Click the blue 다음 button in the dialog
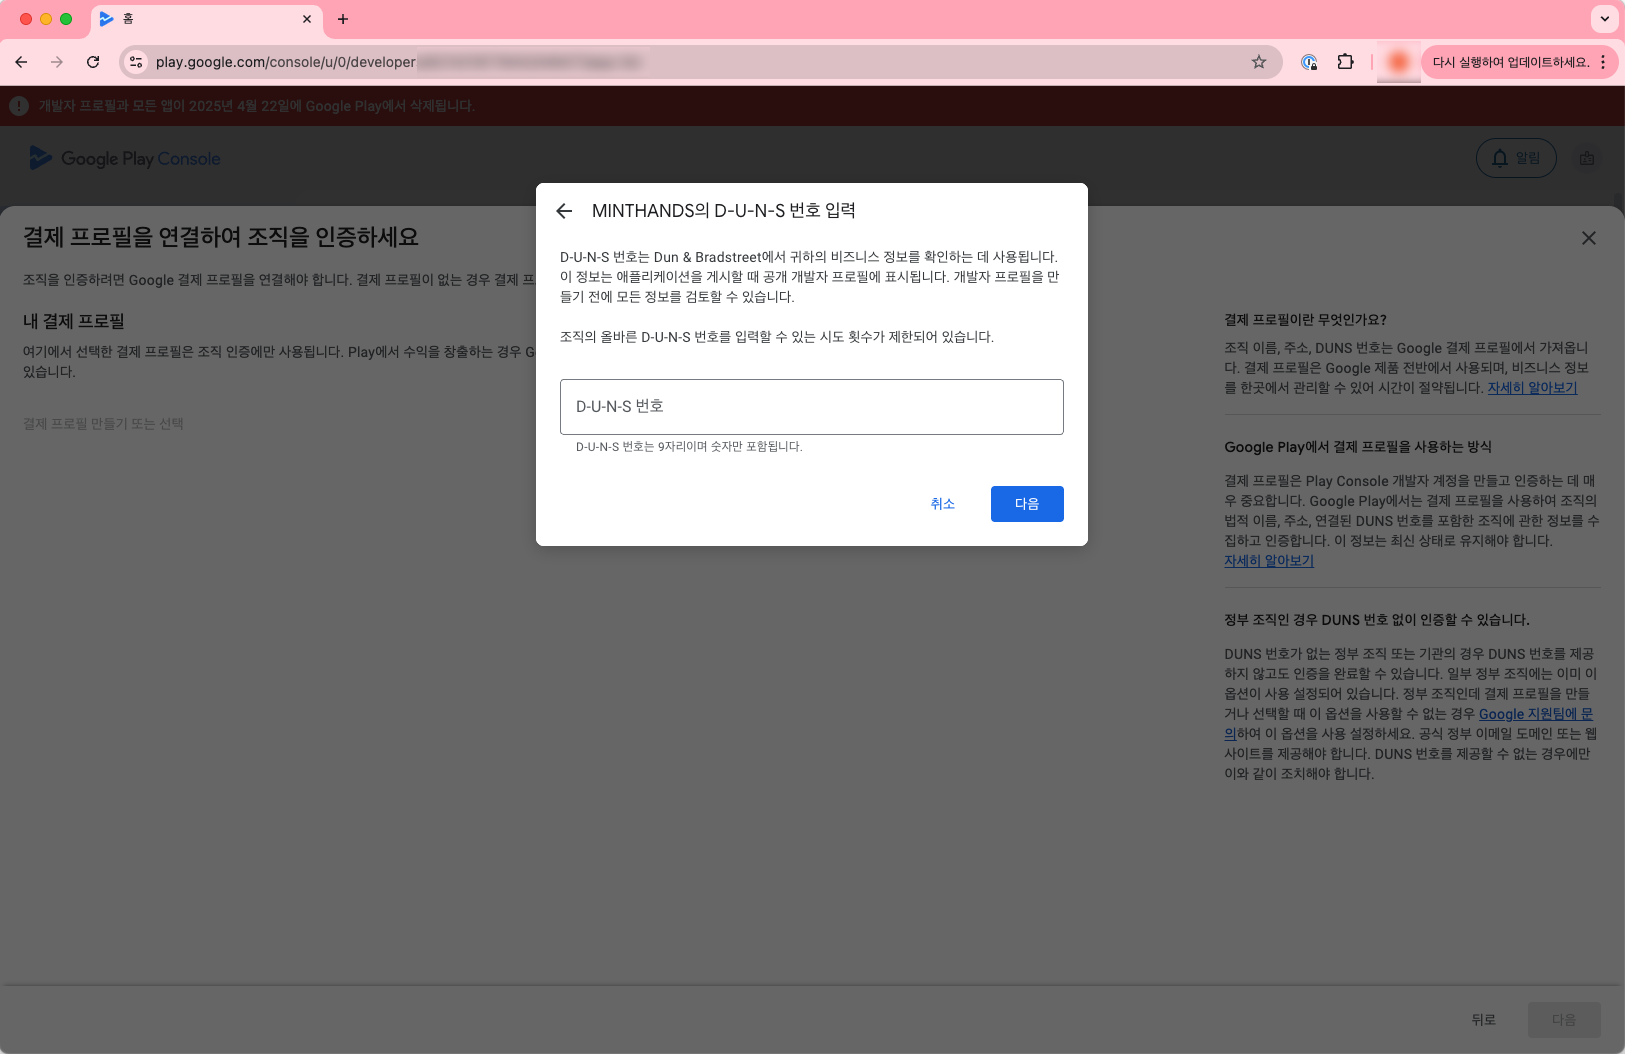Screen dimensions: 1625x1054 pyautogui.click(x=1027, y=504)
